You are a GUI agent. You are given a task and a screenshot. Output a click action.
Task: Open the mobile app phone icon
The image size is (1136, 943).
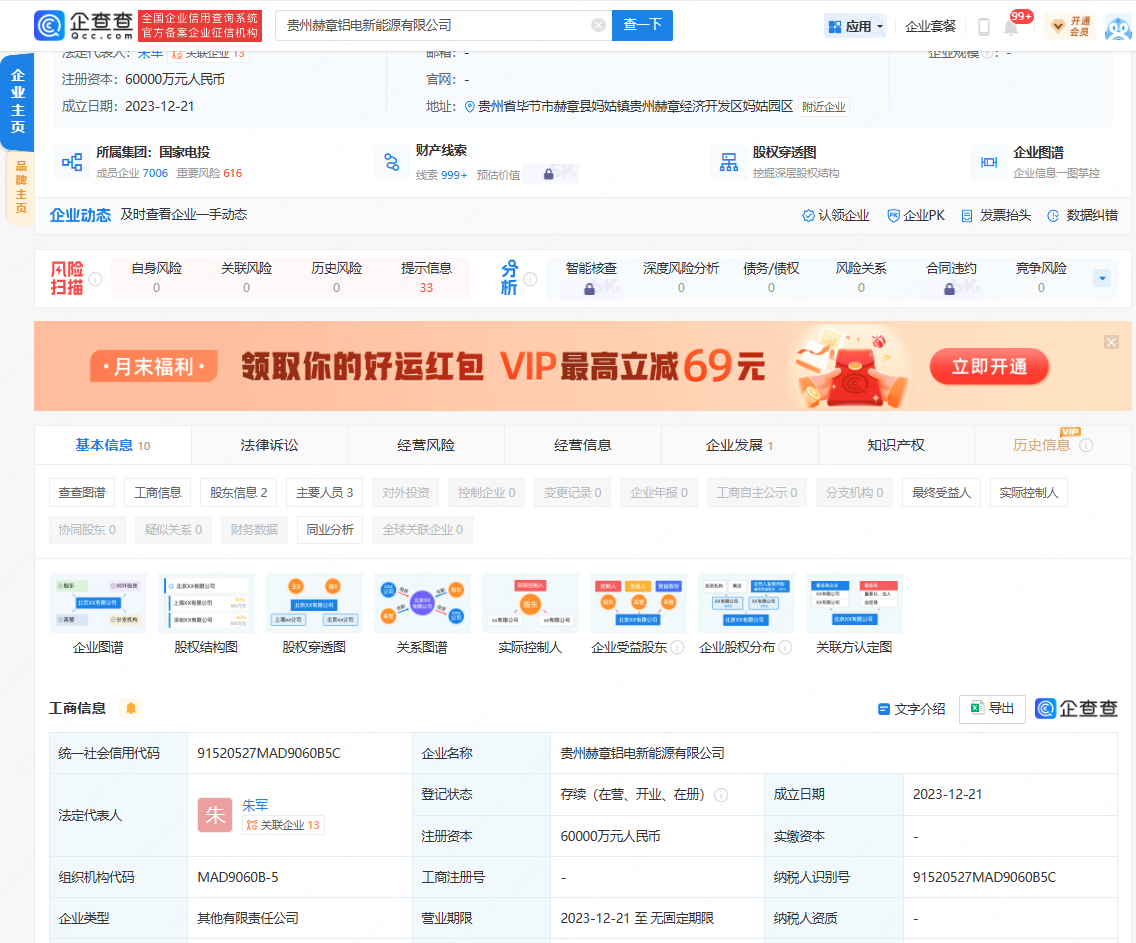[983, 26]
